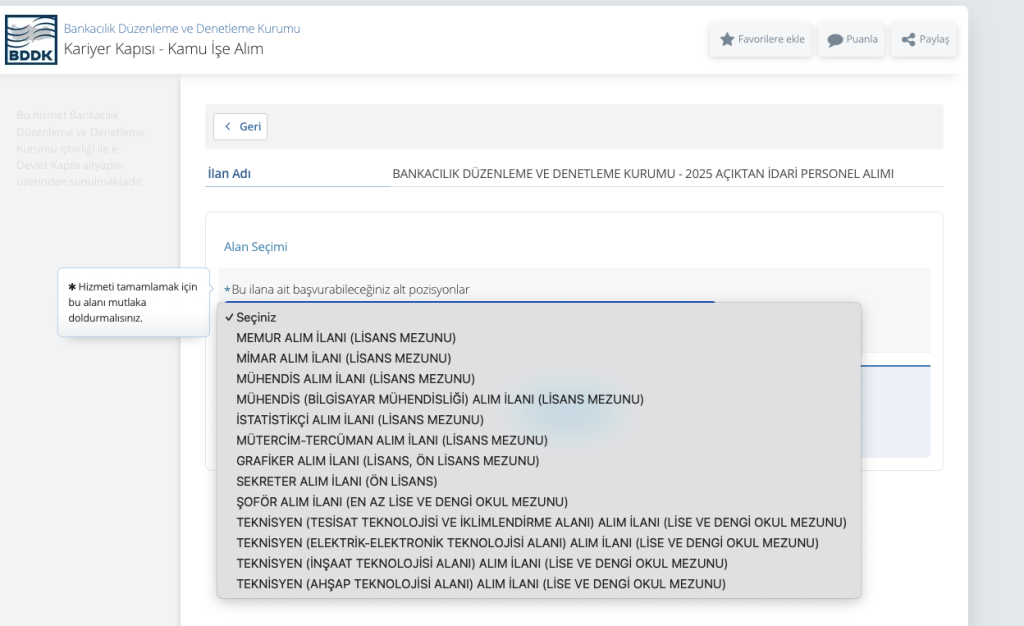Click the back chevron in Geri button
Screen dimensions: 1024x626
coord(227,127)
